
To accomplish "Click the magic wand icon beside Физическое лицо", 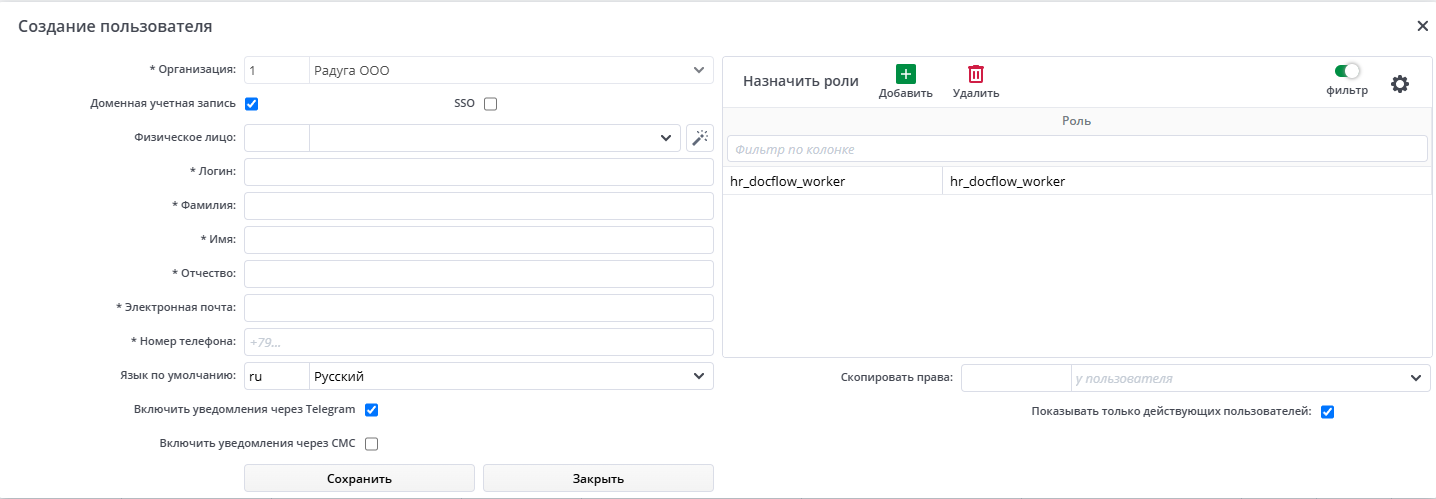I will pyautogui.click(x=700, y=138).
